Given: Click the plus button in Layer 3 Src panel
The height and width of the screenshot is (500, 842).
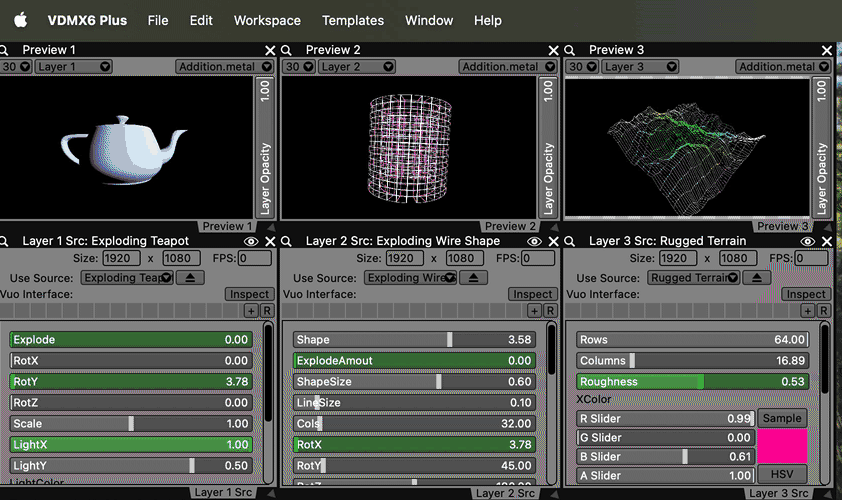Looking at the screenshot, I should (808, 311).
